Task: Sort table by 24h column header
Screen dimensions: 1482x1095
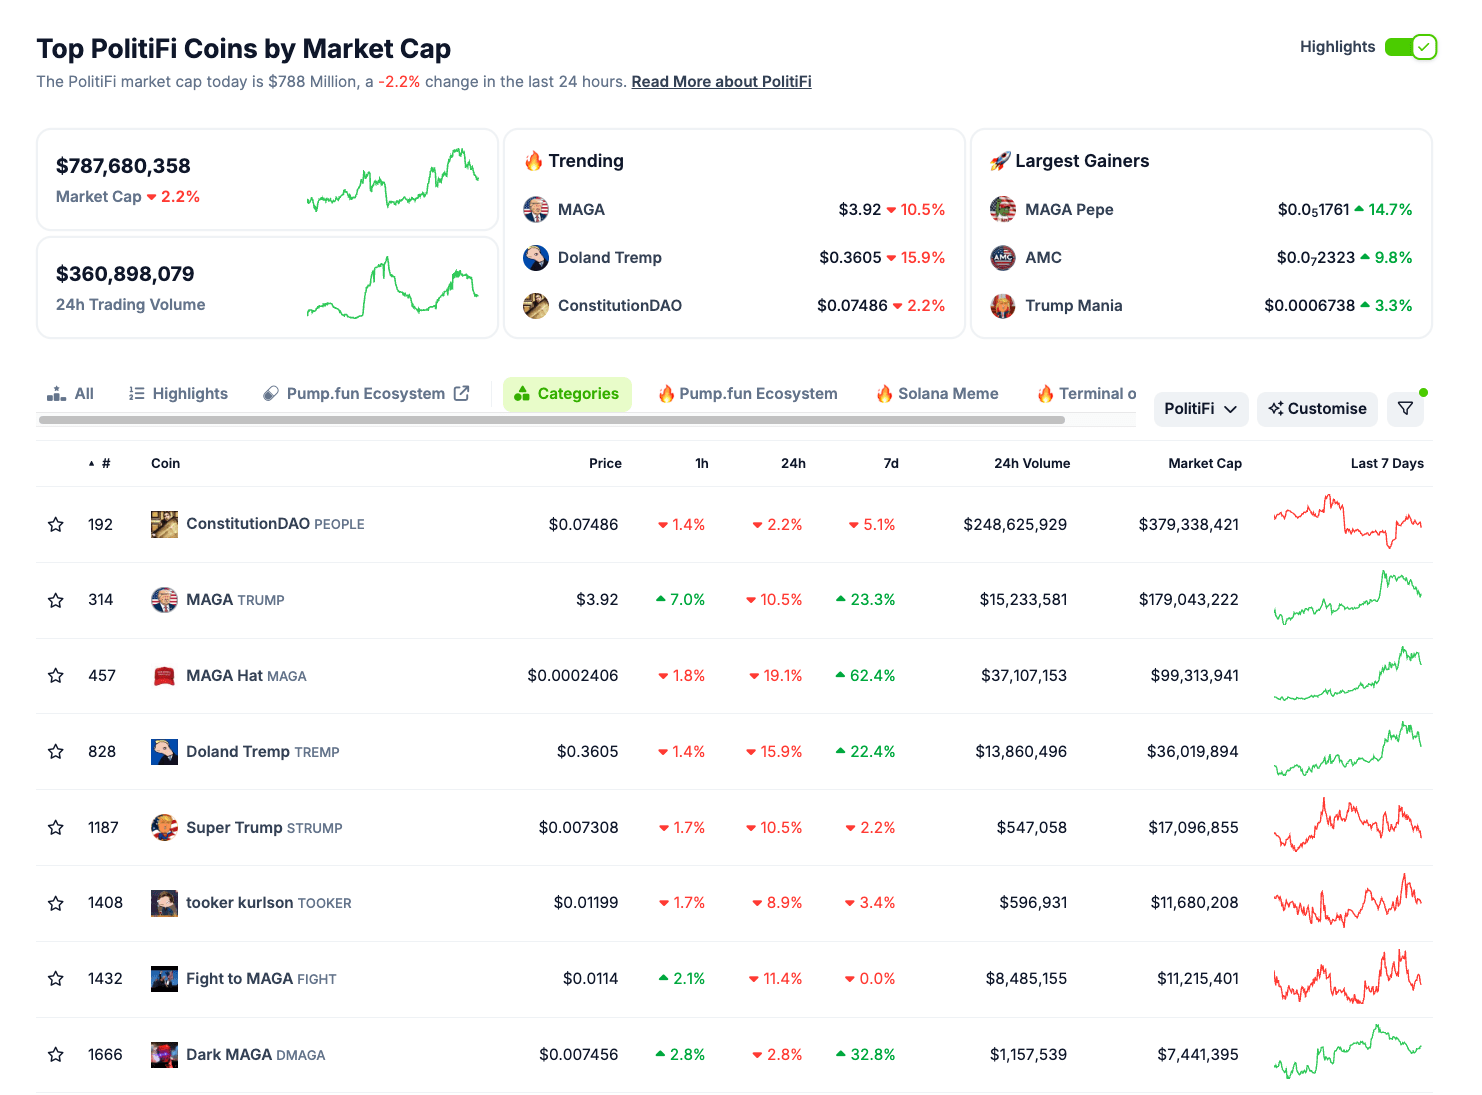Action: (793, 464)
